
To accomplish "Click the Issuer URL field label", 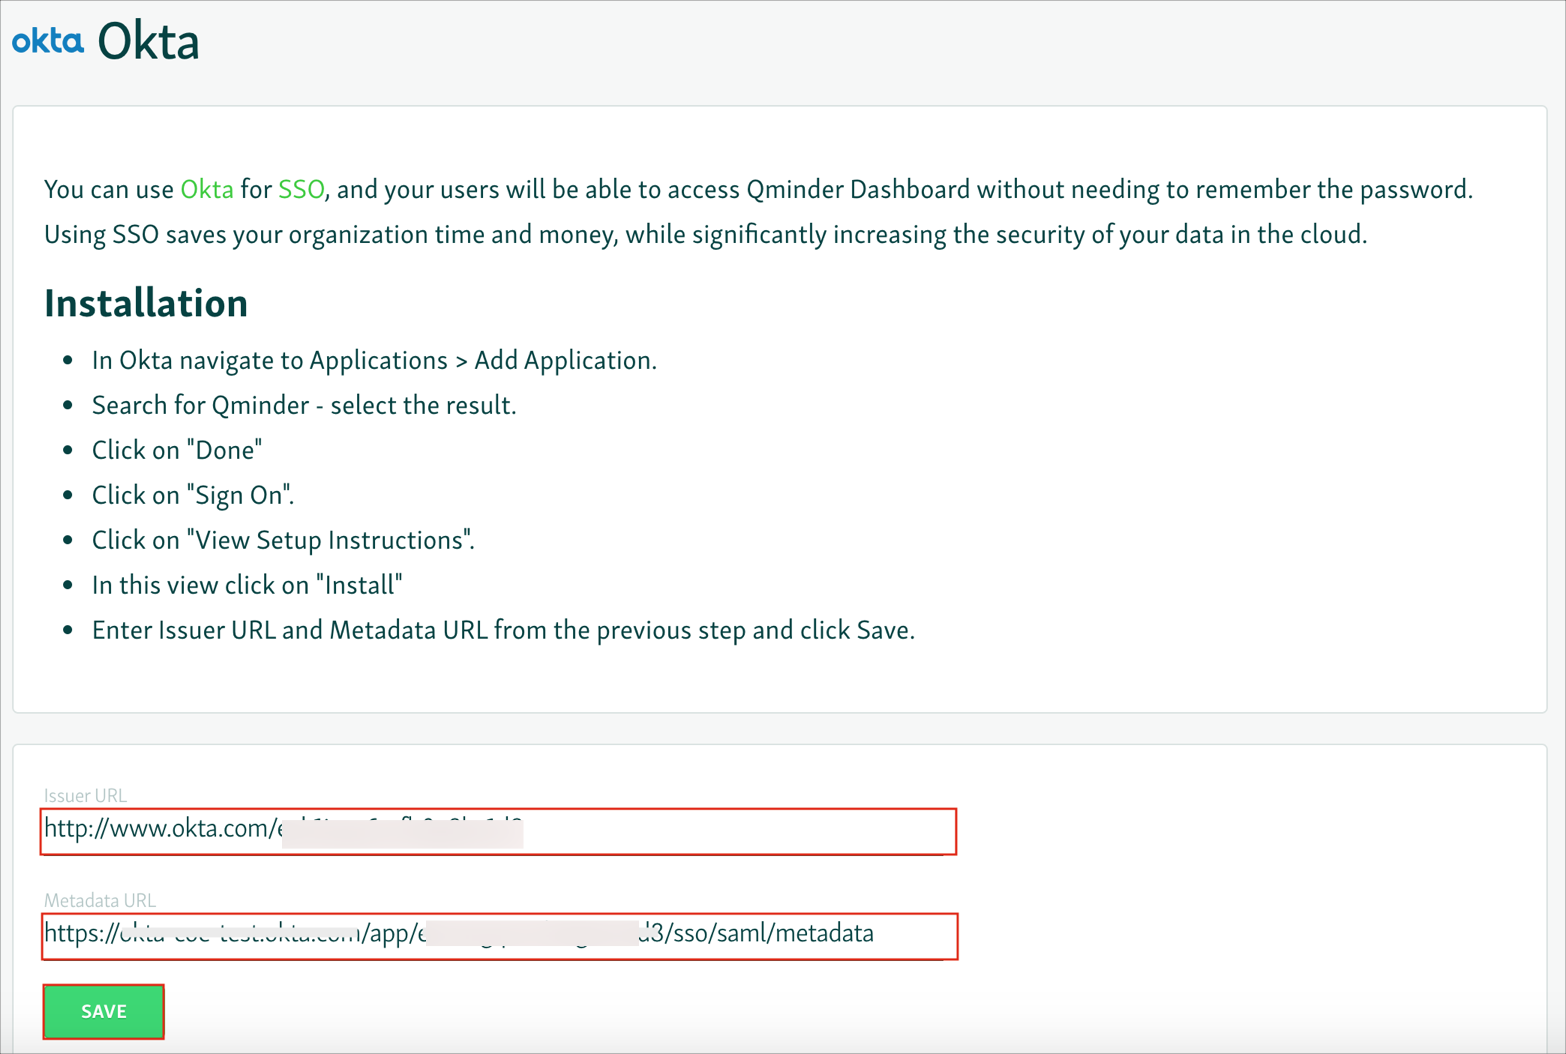I will tap(85, 795).
